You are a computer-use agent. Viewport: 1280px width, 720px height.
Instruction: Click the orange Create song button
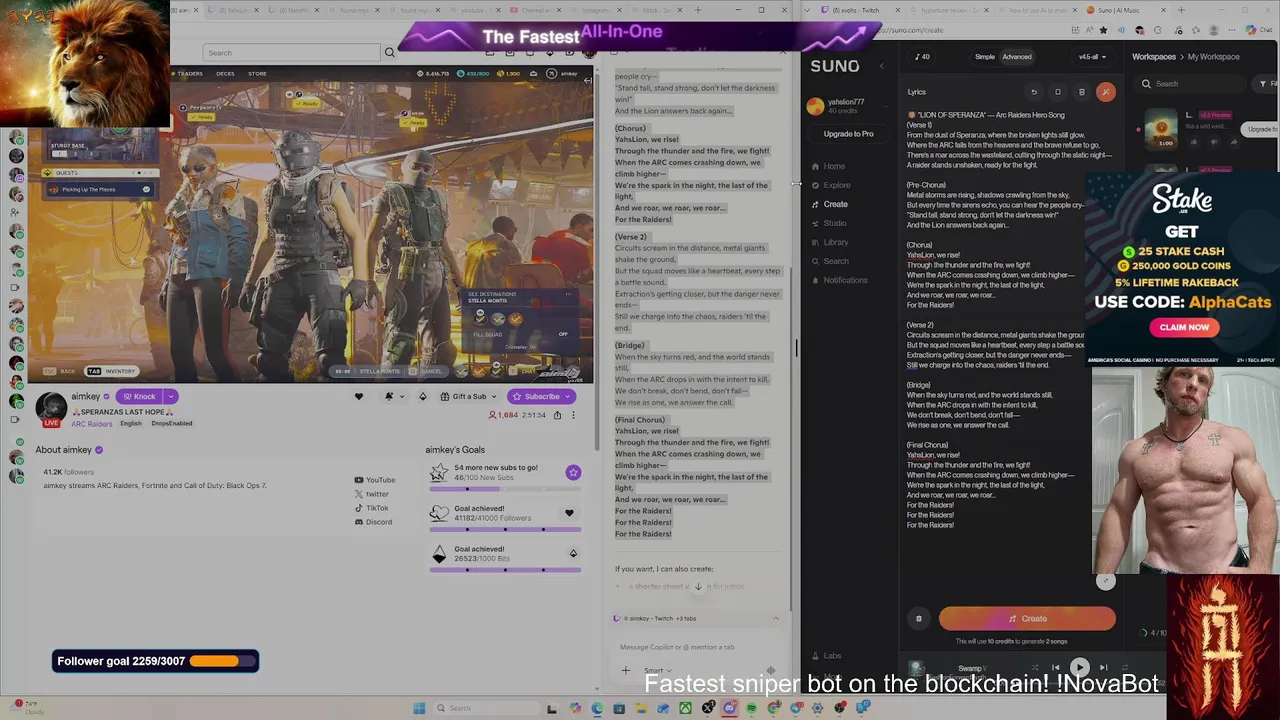[1027, 619]
